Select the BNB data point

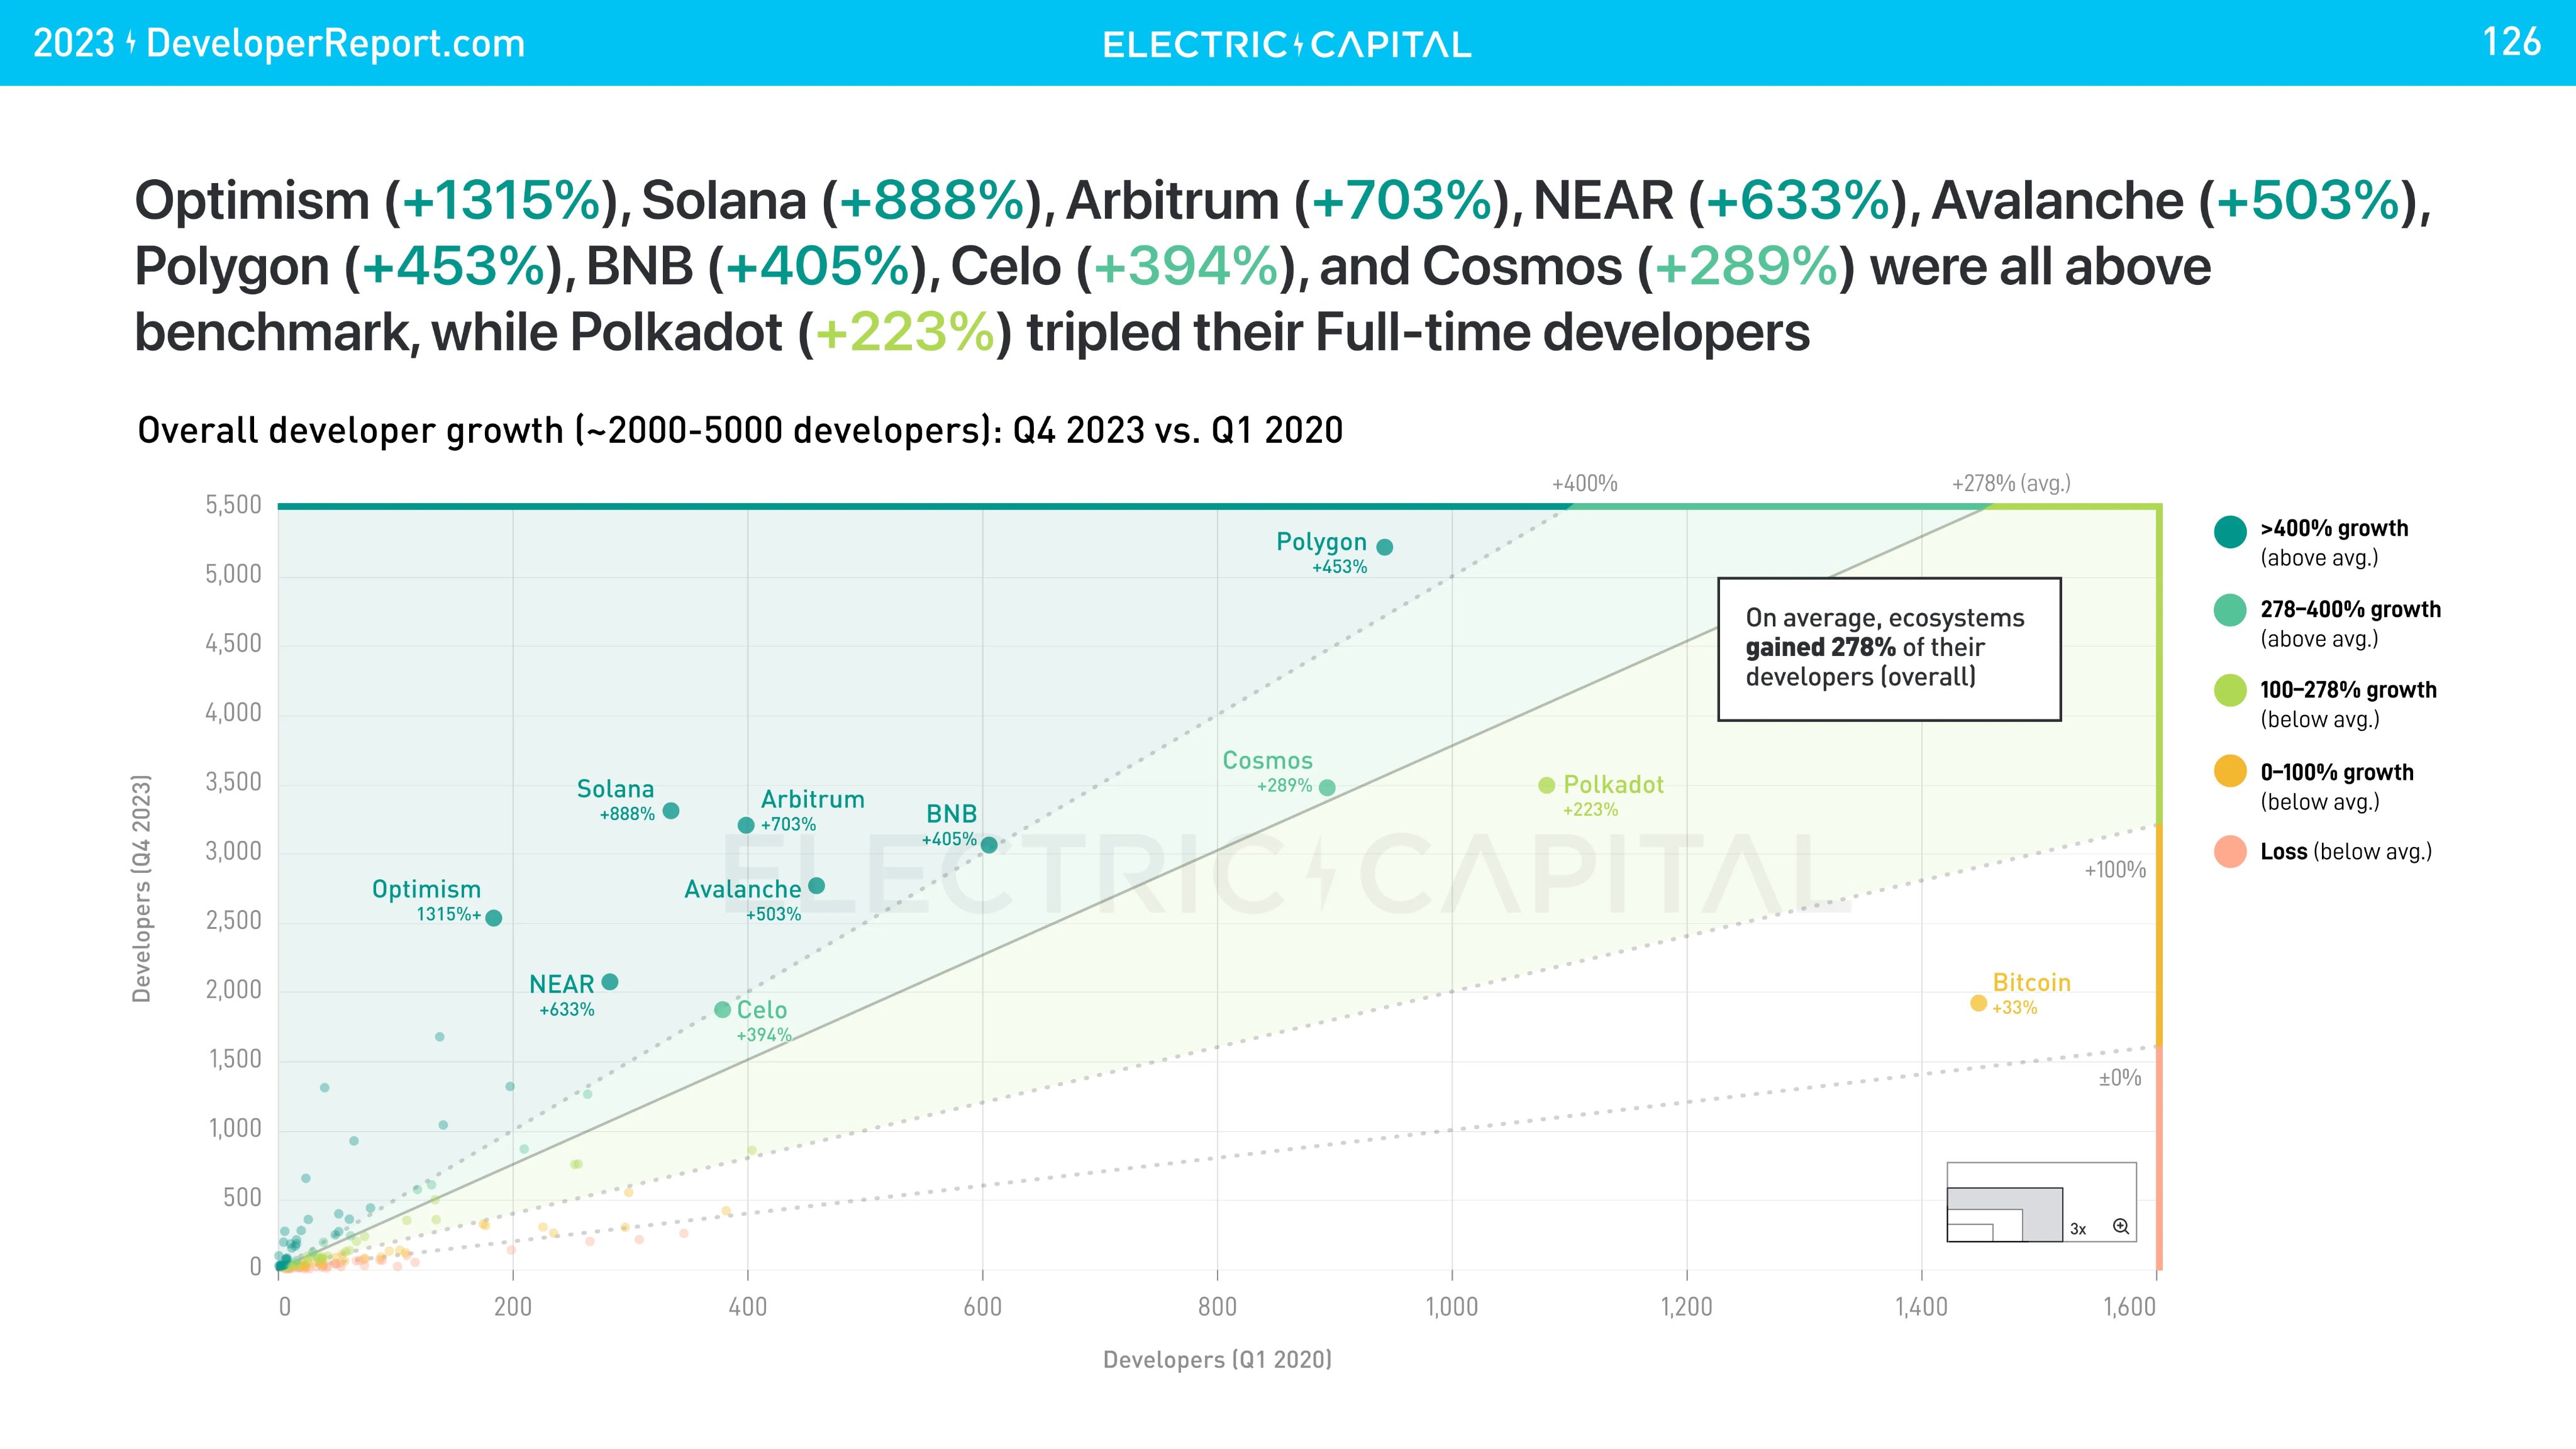click(x=989, y=845)
